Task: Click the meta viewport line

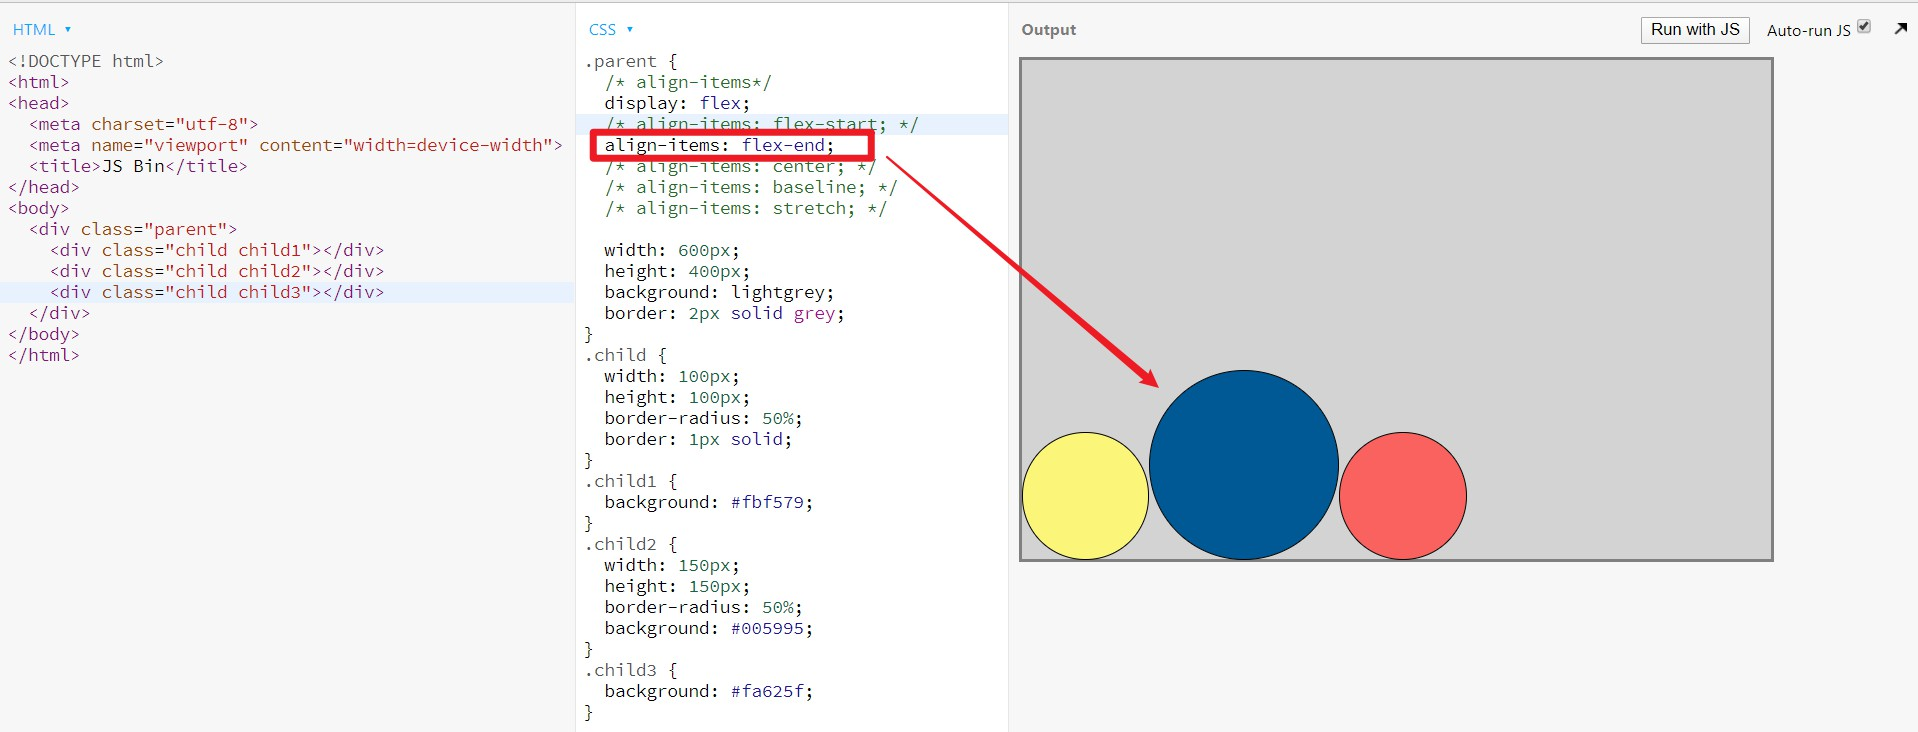Action: coord(296,145)
